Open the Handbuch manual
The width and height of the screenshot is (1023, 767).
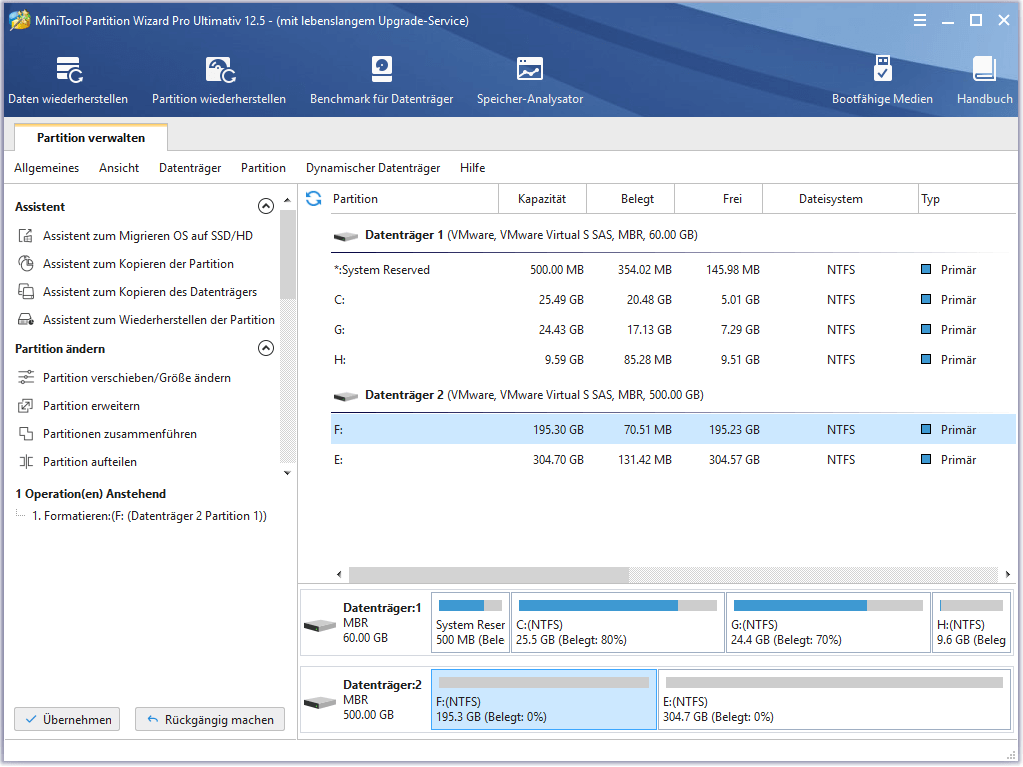pos(985,80)
